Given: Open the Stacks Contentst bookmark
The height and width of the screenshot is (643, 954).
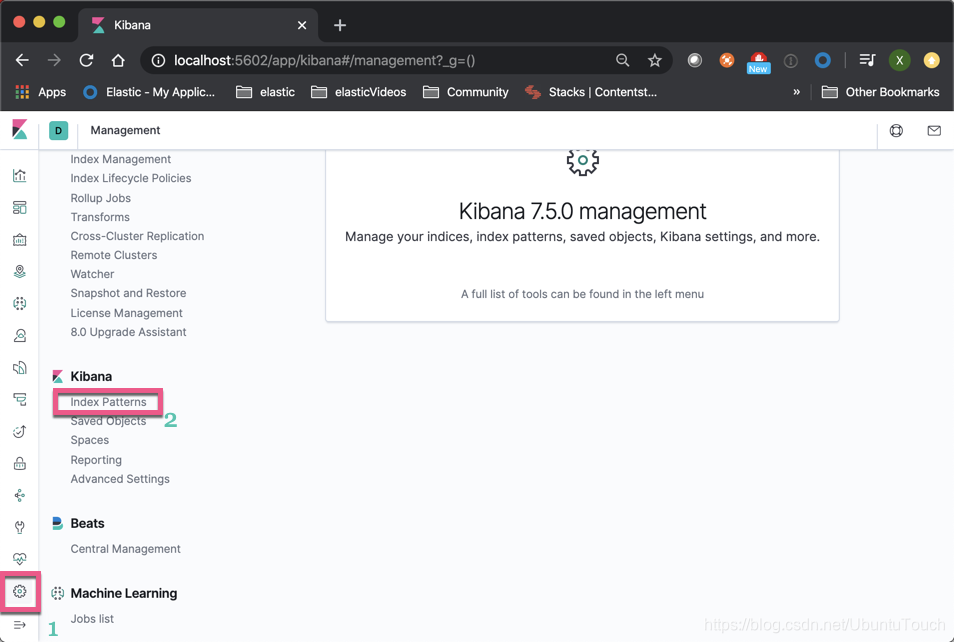Looking at the screenshot, I should [x=600, y=91].
